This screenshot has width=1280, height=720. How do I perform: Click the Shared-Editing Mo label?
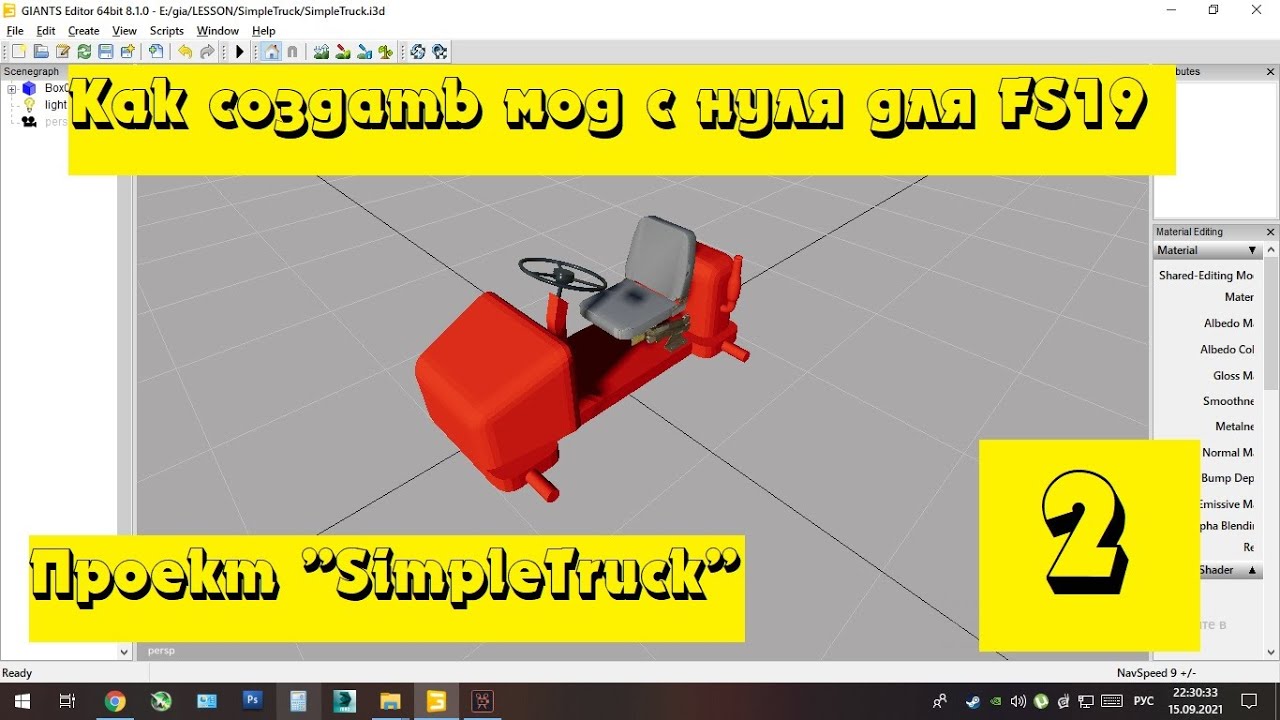click(1206, 275)
